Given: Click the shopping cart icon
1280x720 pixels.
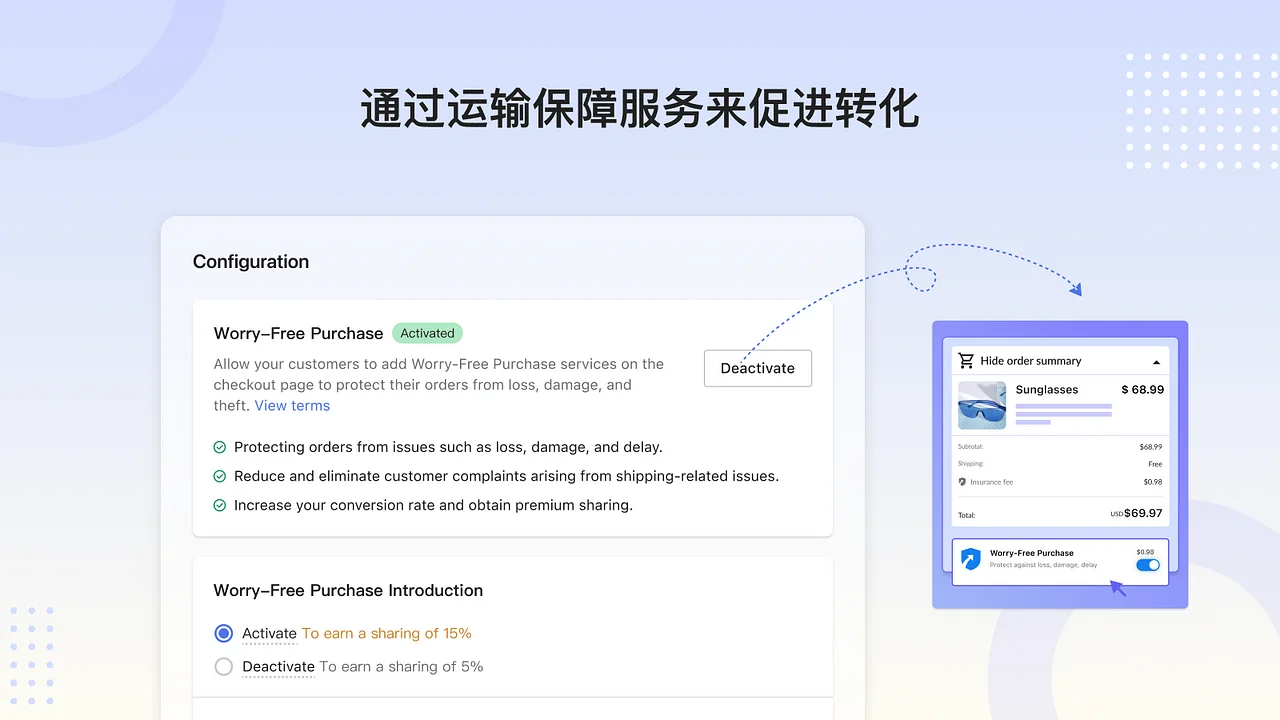Looking at the screenshot, I should pos(966,360).
